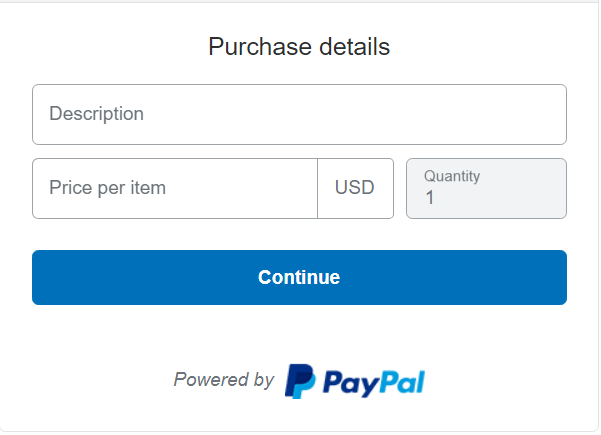601x435 pixels.
Task: Click the 'Price per item' placeholder text
Action: point(107,188)
